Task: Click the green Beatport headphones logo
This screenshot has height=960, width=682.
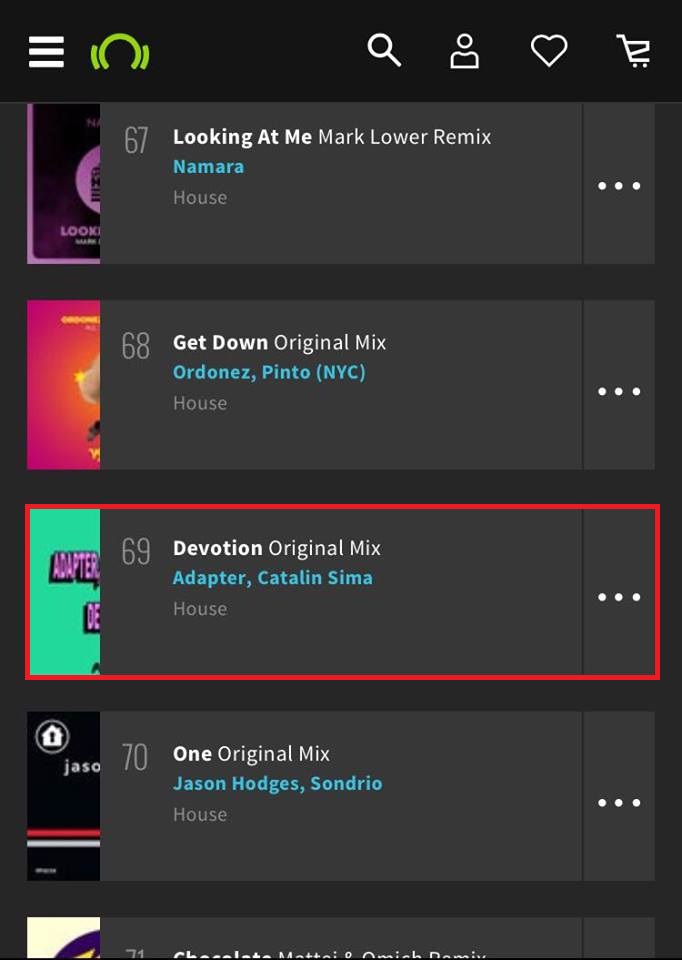Action: tap(120, 52)
